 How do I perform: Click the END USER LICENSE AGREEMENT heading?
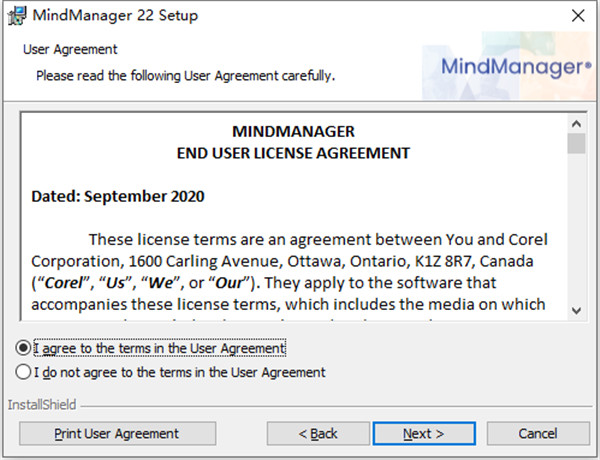pyautogui.click(x=293, y=153)
